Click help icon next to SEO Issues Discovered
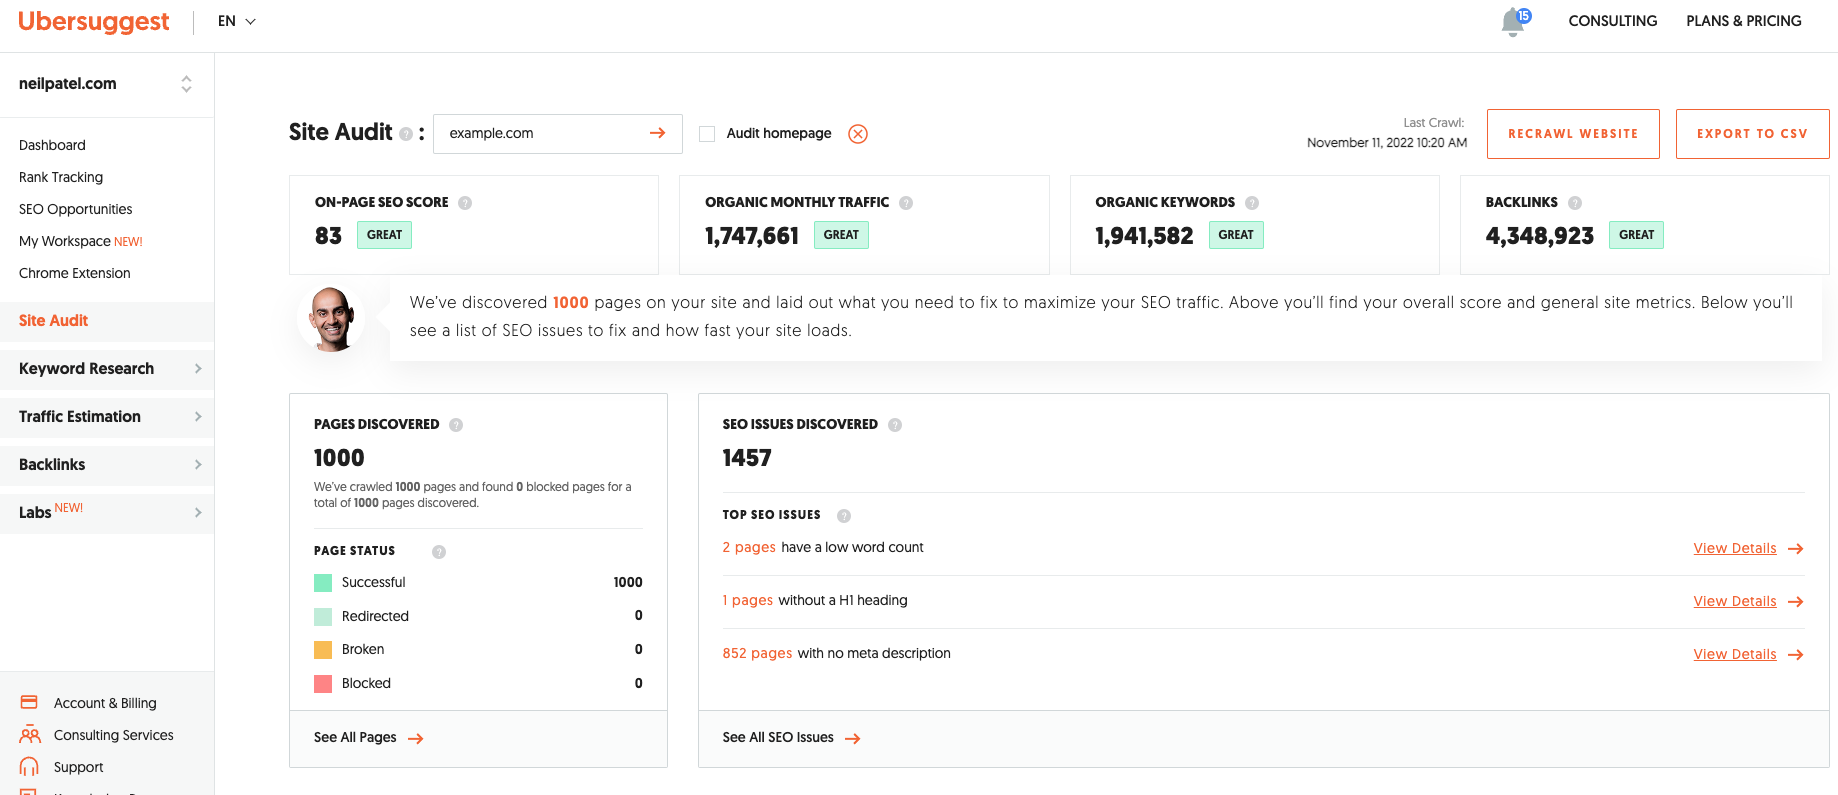The image size is (1838, 795). point(895,425)
